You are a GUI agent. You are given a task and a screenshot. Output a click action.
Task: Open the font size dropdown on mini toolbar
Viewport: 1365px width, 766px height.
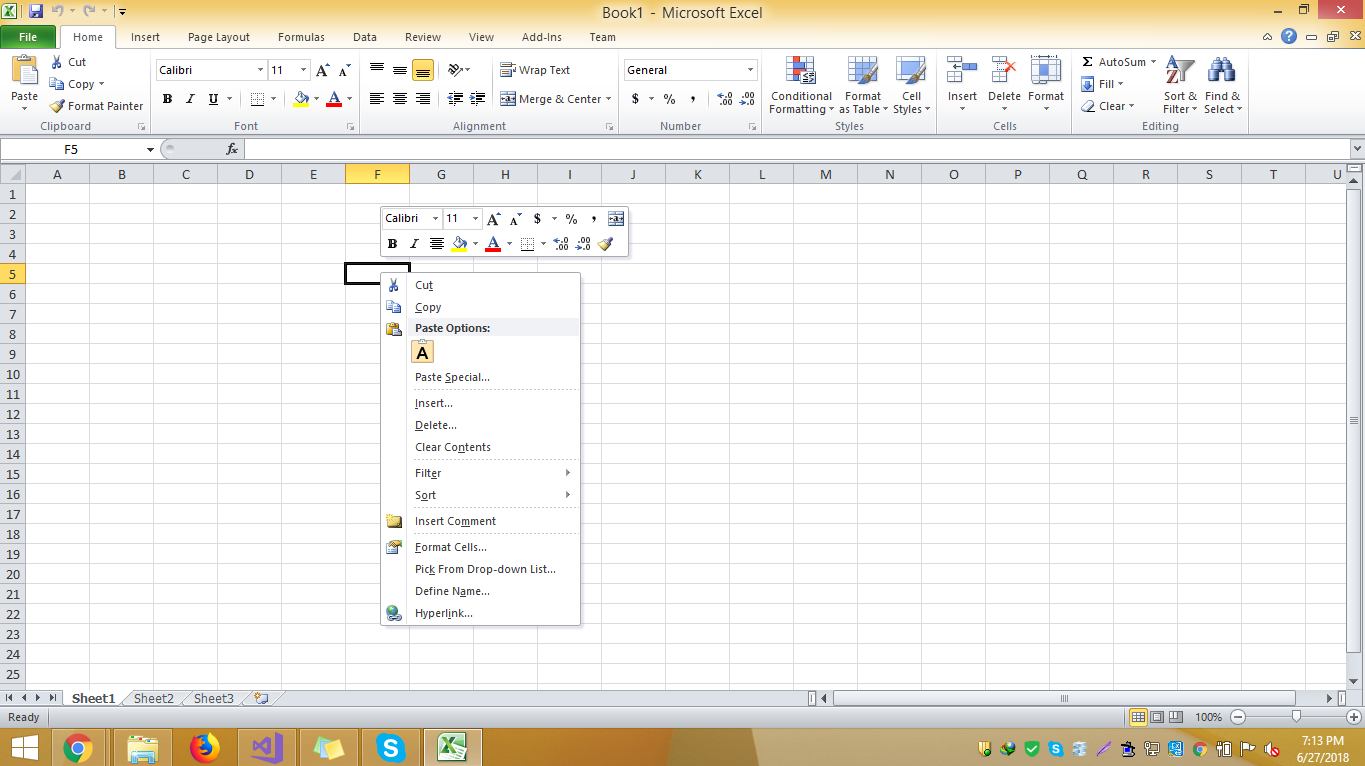point(474,218)
